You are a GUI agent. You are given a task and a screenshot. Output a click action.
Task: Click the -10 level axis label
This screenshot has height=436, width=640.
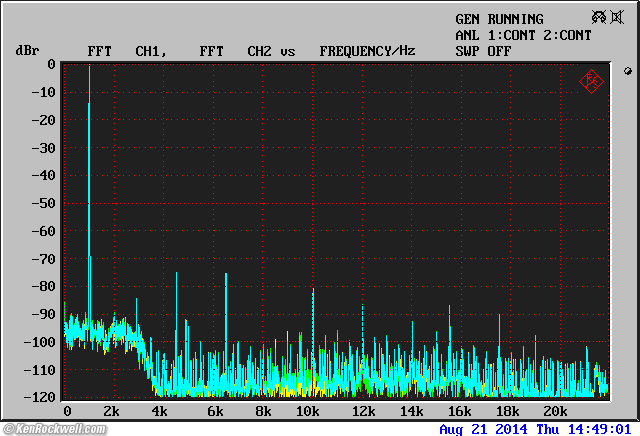pyautogui.click(x=43, y=92)
